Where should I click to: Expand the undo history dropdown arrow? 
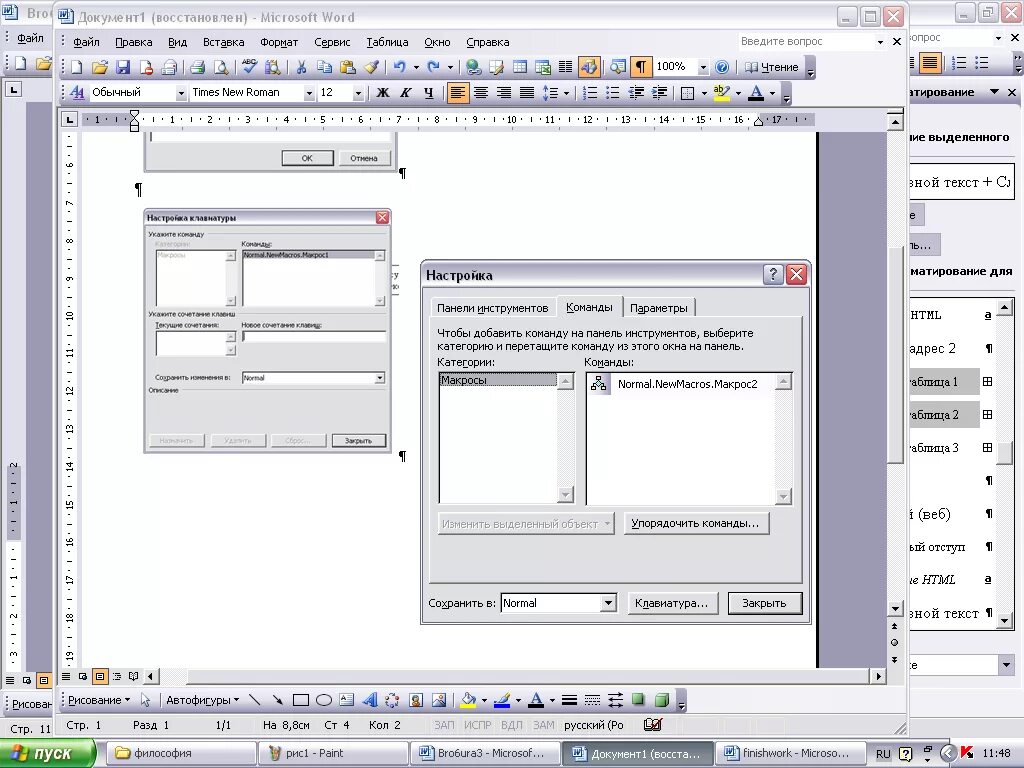point(416,67)
